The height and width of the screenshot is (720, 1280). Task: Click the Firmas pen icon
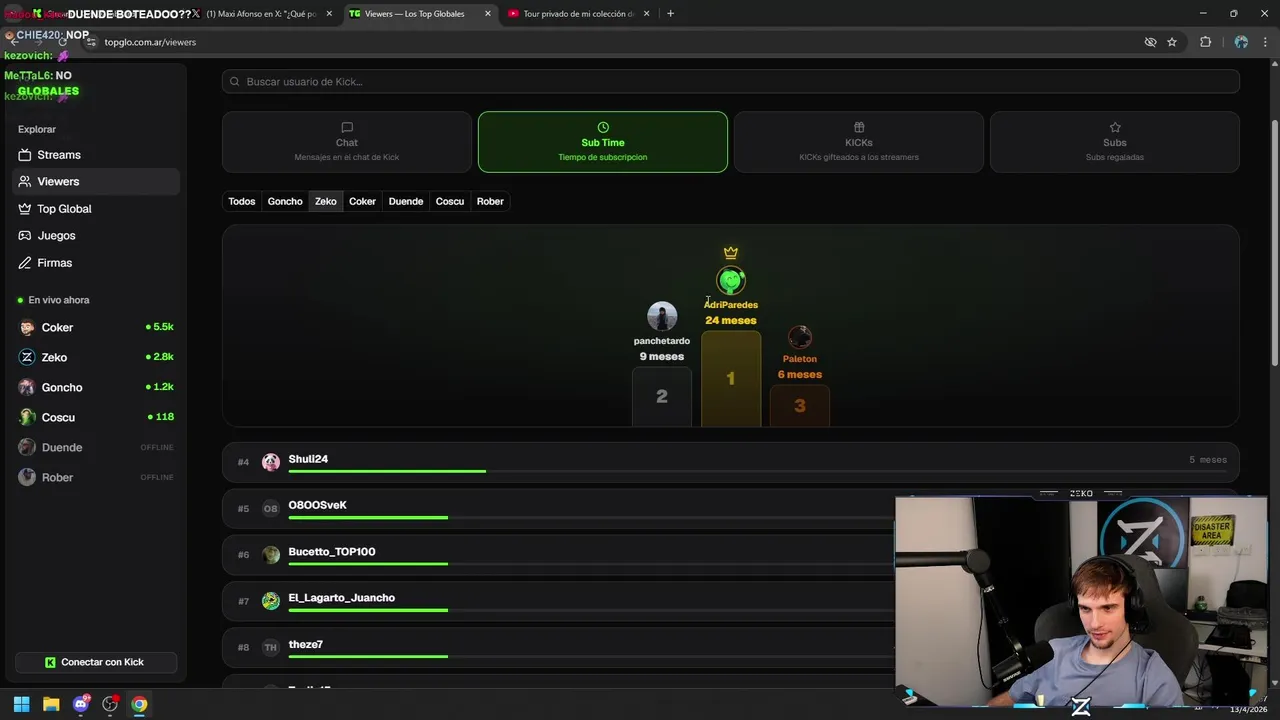pos(25,263)
